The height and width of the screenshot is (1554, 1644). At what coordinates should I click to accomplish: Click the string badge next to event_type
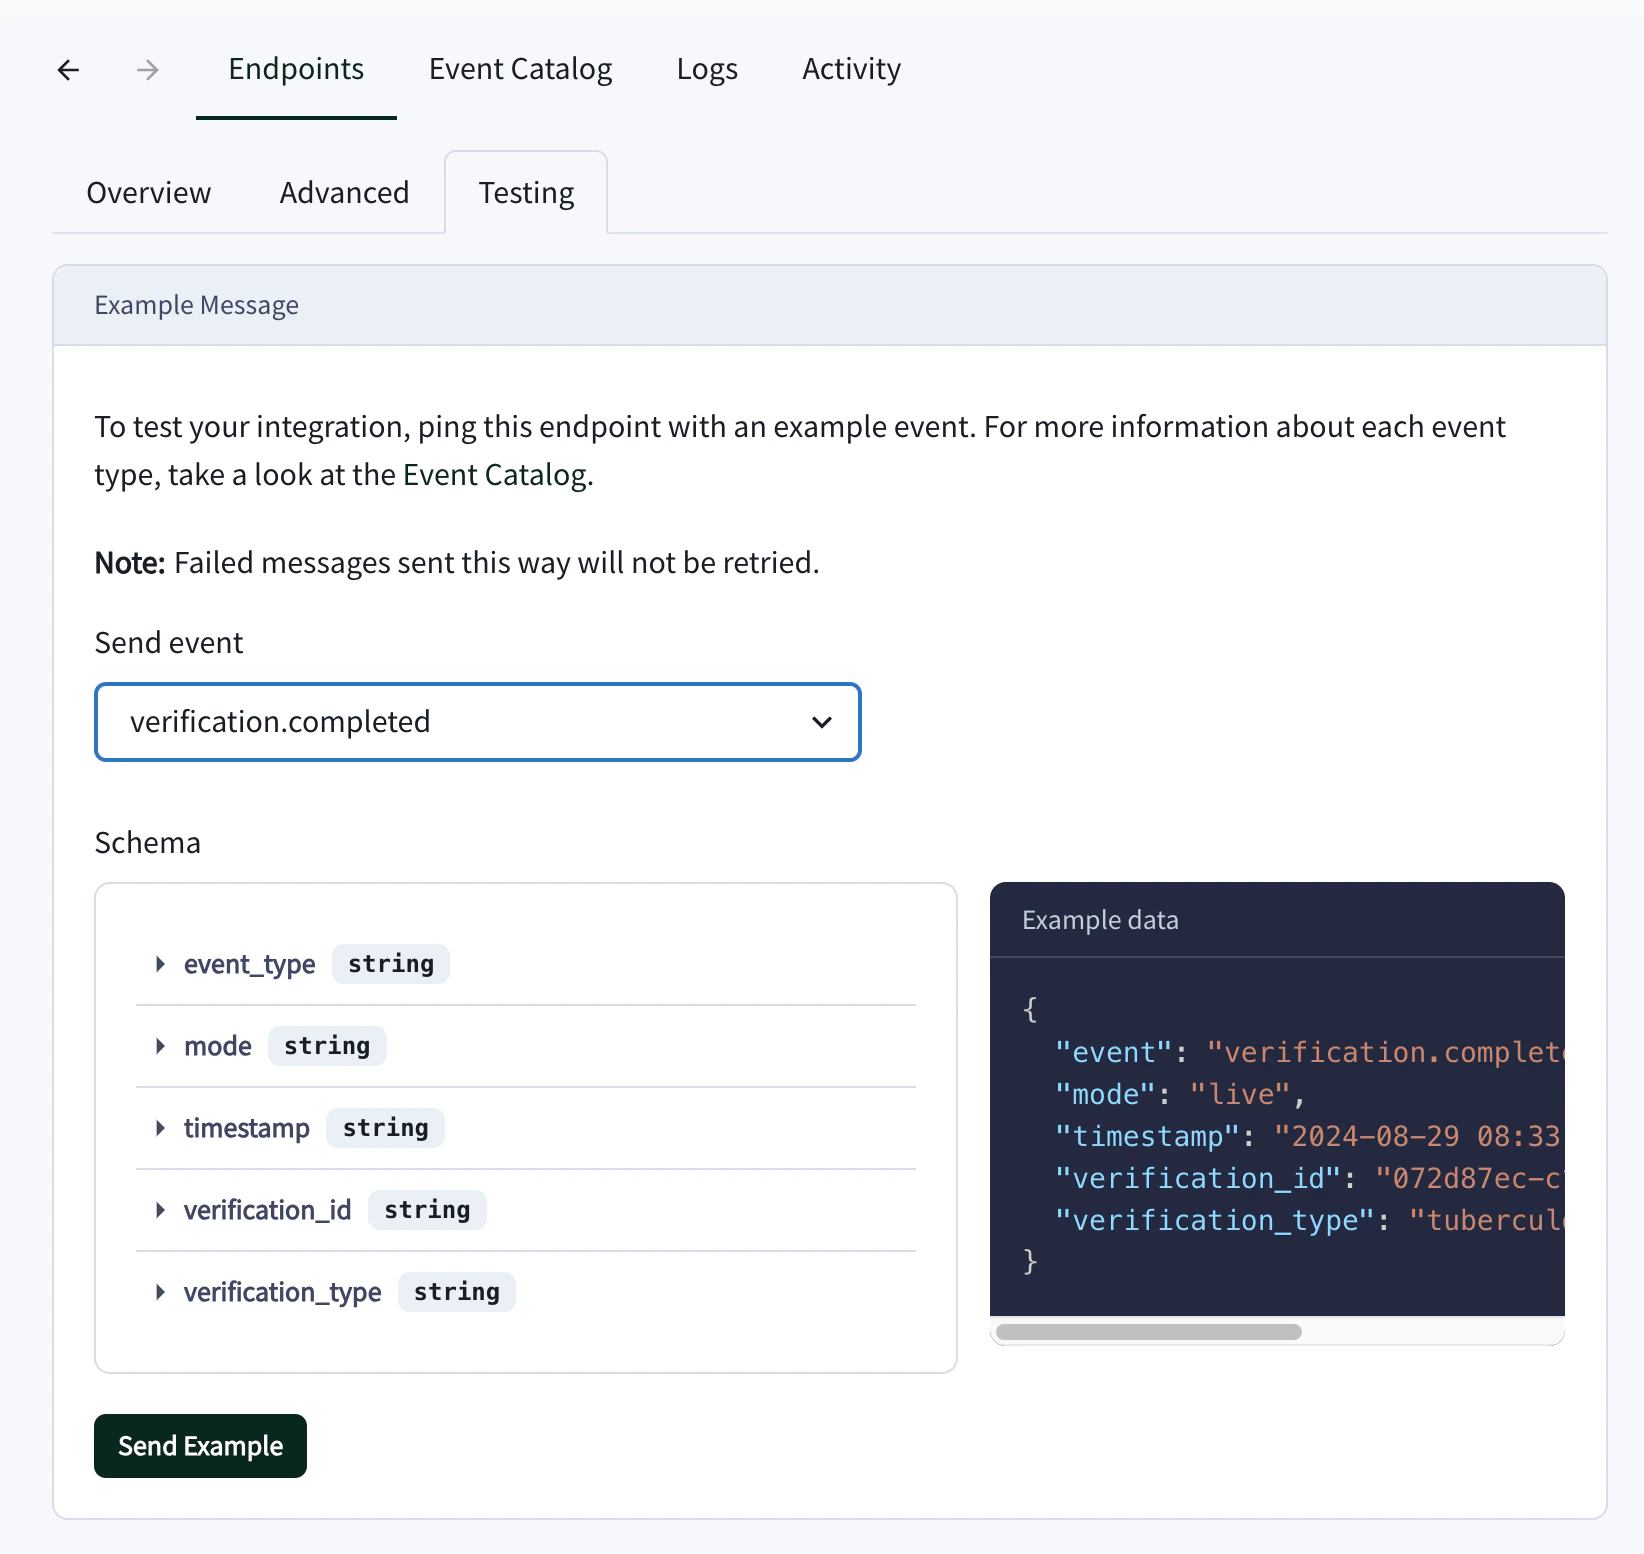[x=391, y=964]
